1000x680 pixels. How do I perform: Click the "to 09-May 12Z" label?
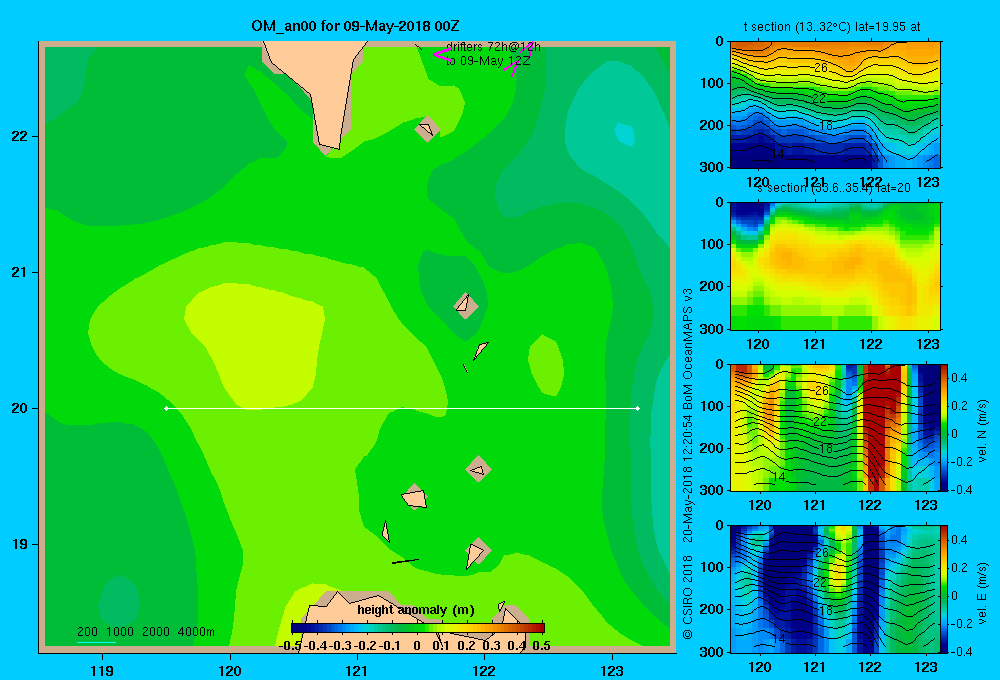coord(488,61)
